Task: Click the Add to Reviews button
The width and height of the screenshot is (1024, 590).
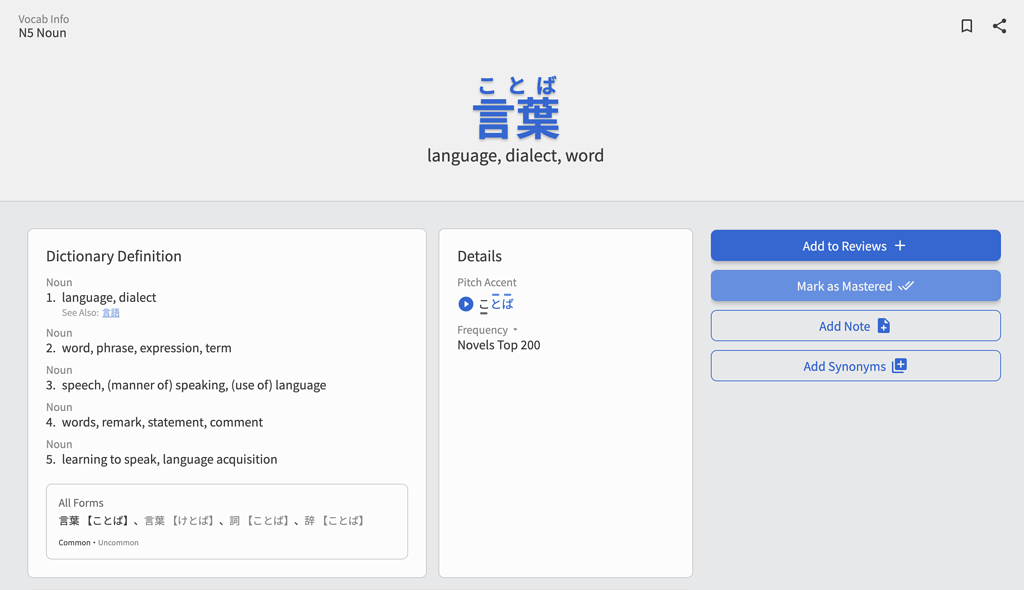Action: [x=856, y=246]
